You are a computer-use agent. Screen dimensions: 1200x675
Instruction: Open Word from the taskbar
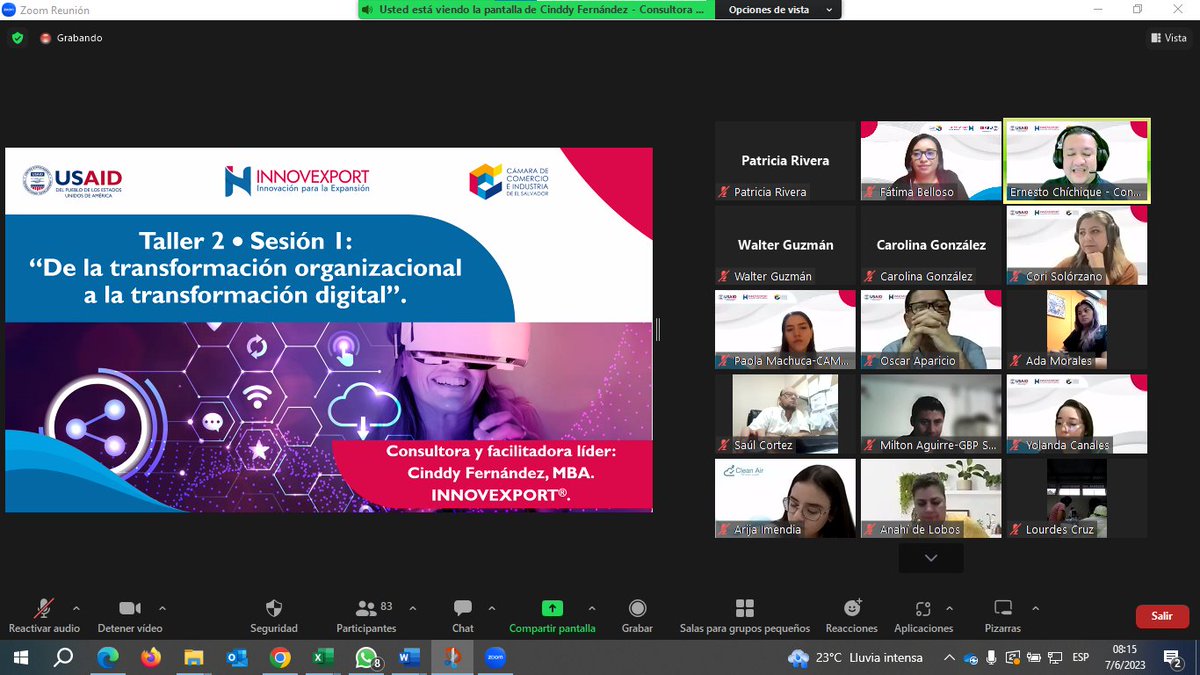coord(409,657)
